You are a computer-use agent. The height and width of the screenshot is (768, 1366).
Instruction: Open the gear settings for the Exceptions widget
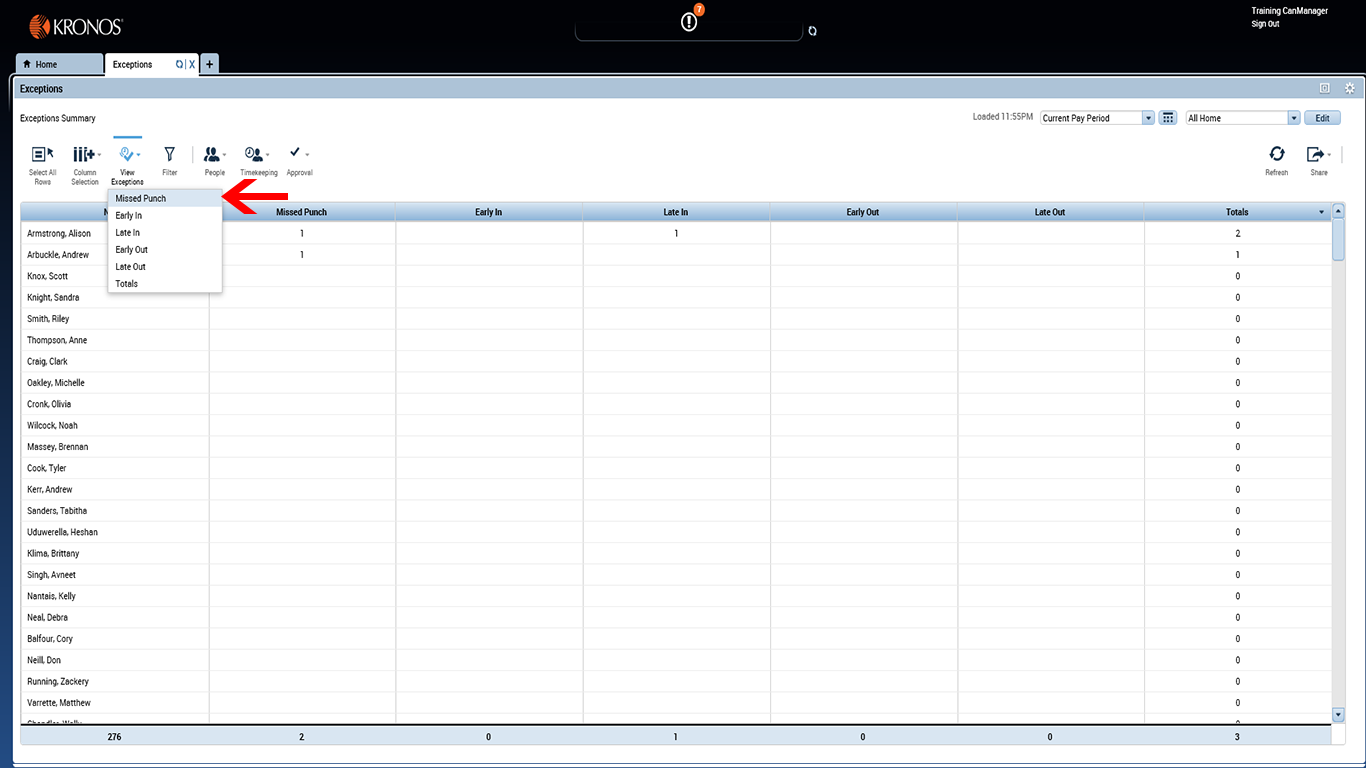pos(1349,88)
